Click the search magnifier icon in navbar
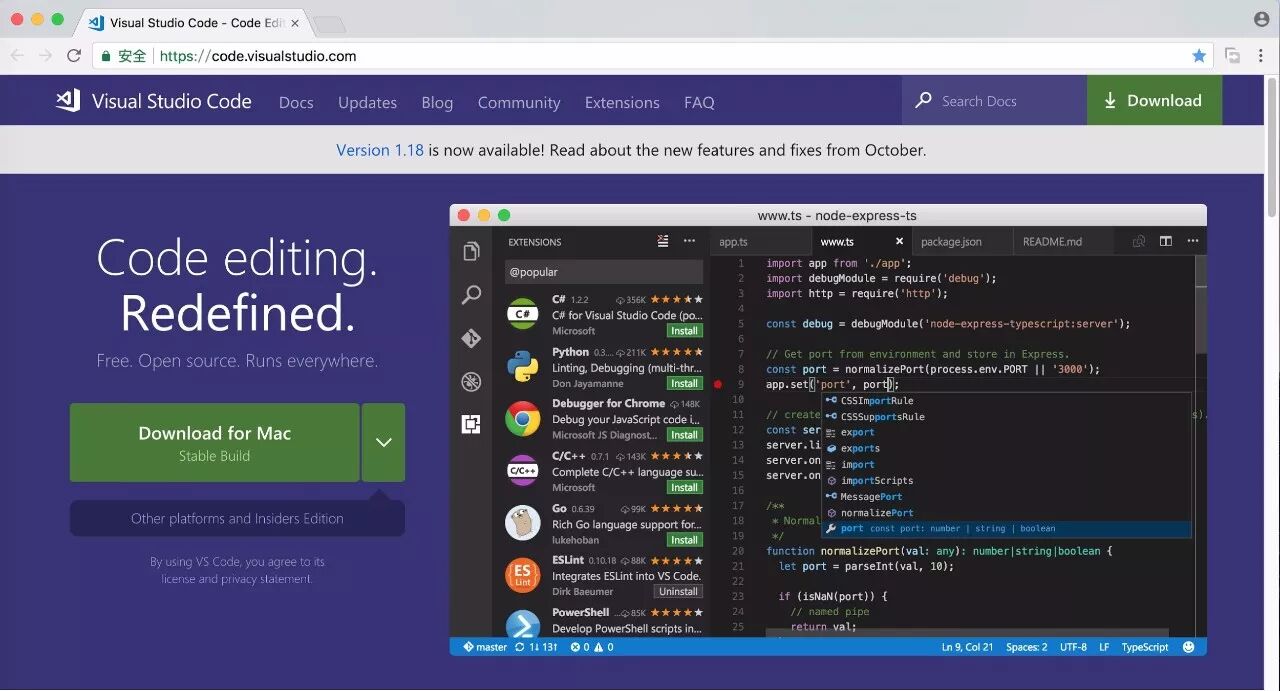This screenshot has width=1280, height=691. (x=923, y=100)
